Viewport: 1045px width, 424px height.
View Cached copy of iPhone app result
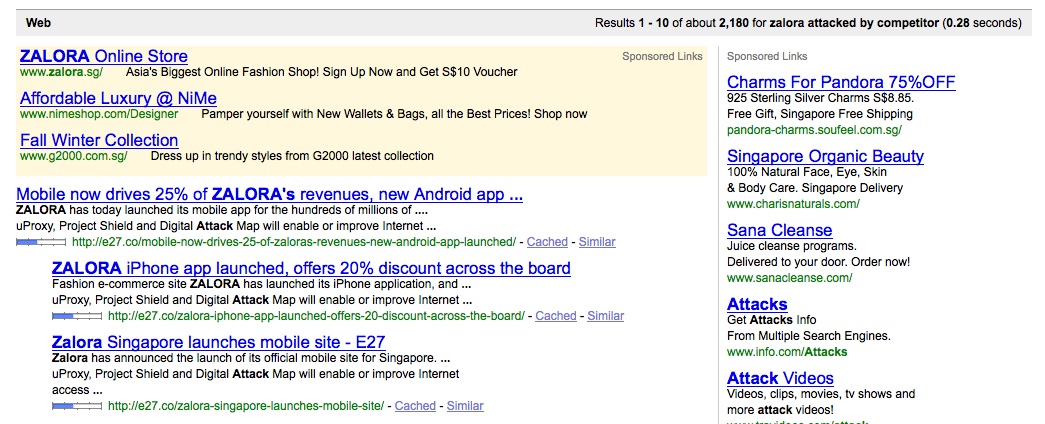556,315
